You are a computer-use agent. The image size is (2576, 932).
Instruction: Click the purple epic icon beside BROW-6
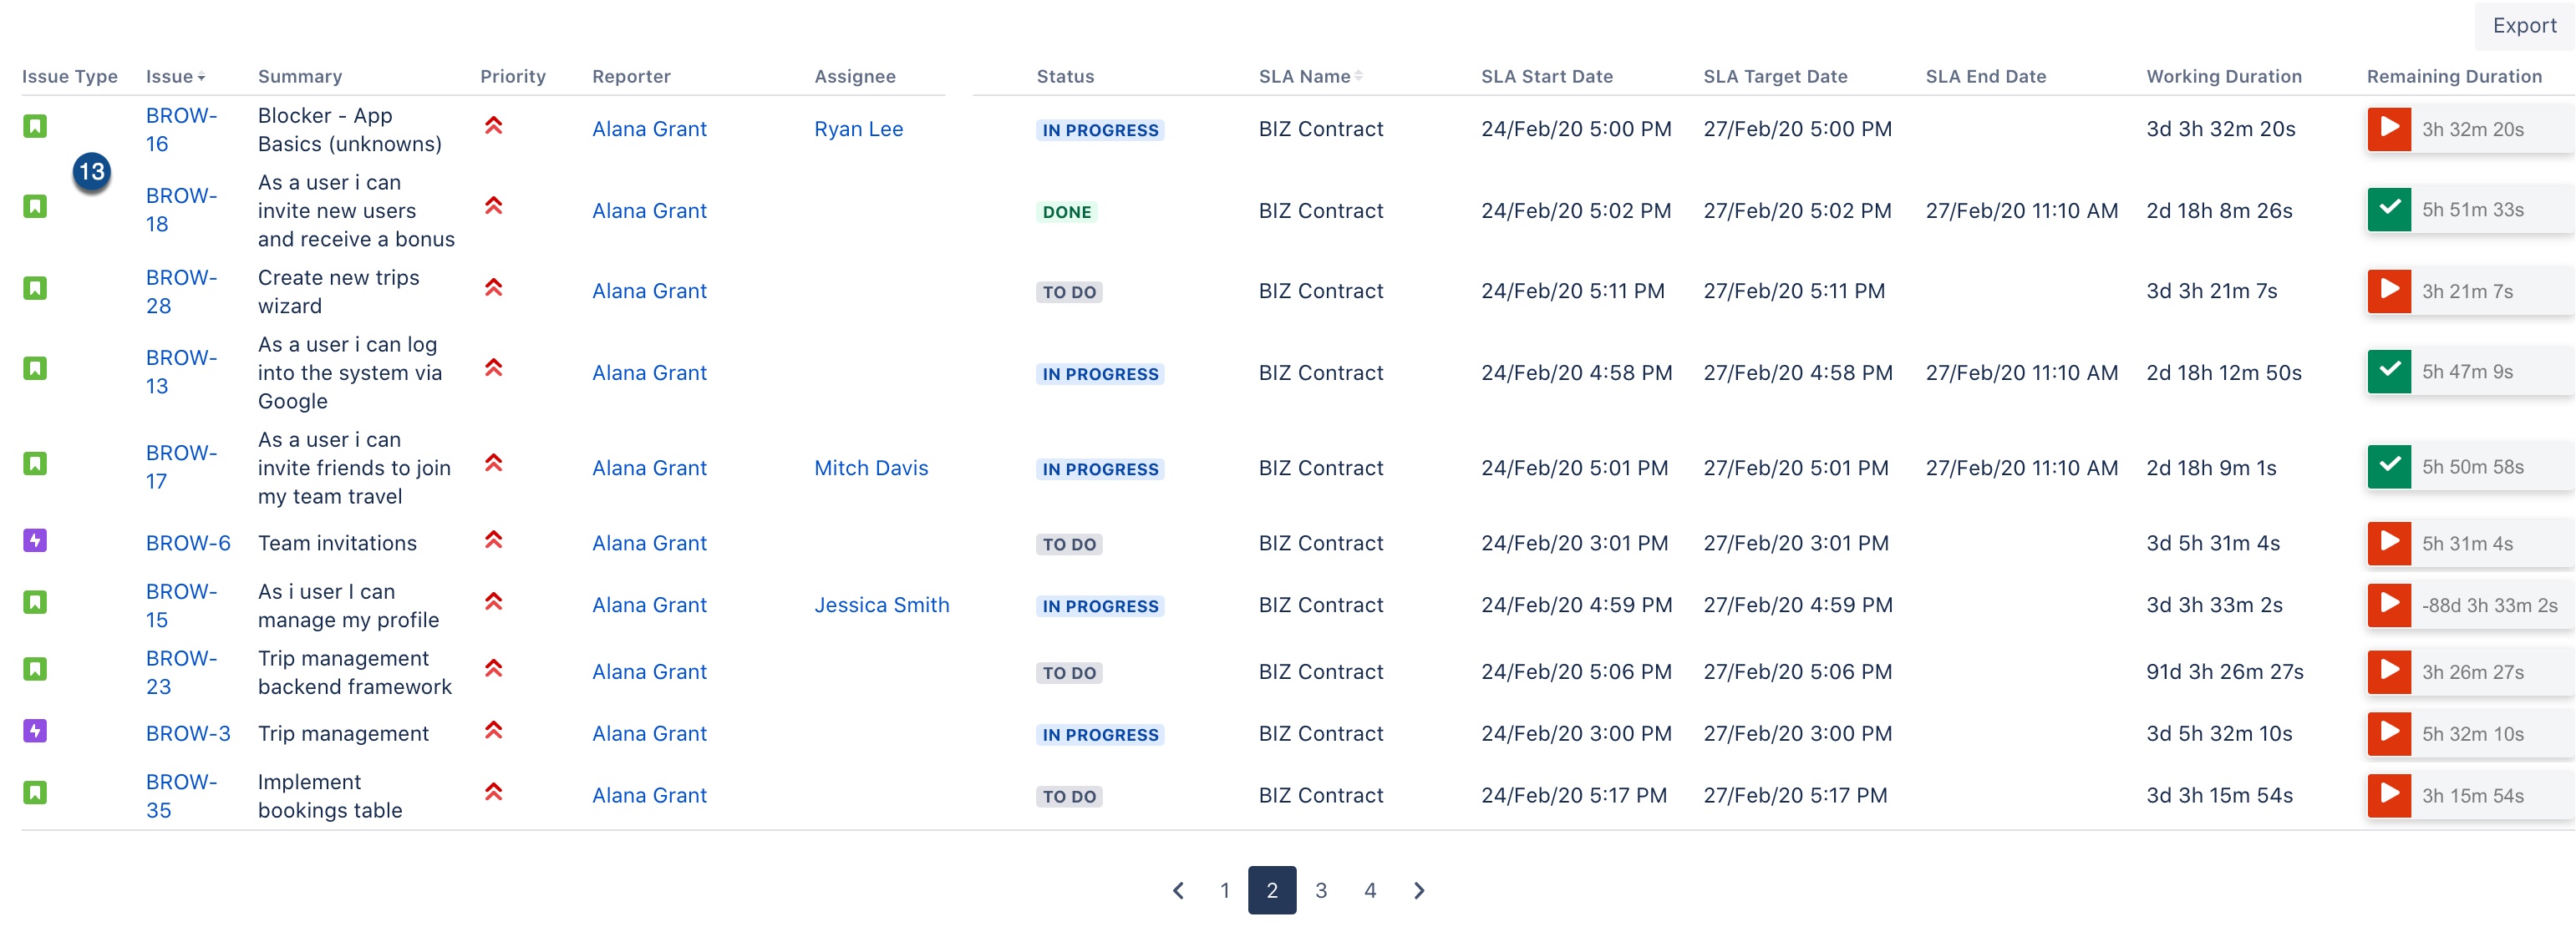pos(35,541)
